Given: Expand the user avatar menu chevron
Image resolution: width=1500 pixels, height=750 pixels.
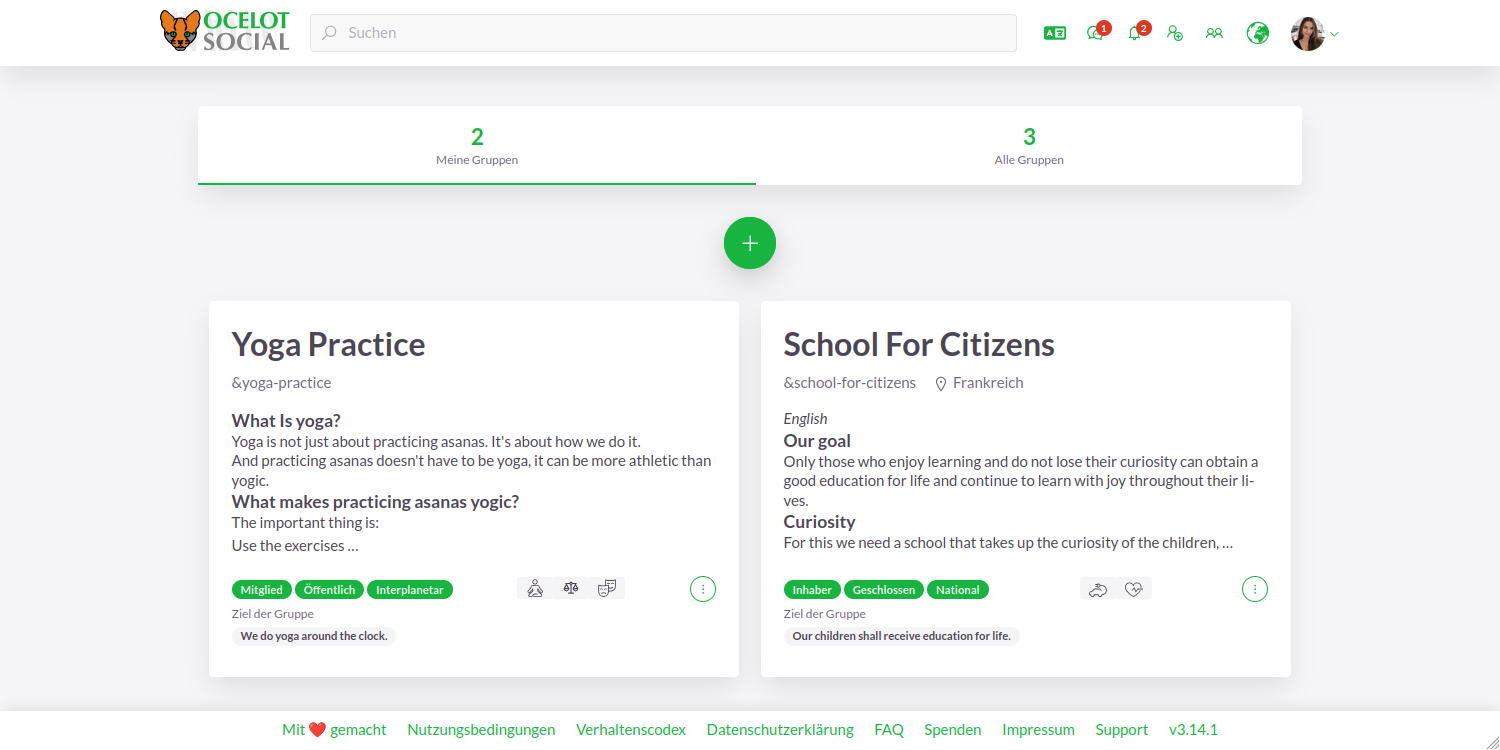Looking at the screenshot, I should [x=1334, y=34].
